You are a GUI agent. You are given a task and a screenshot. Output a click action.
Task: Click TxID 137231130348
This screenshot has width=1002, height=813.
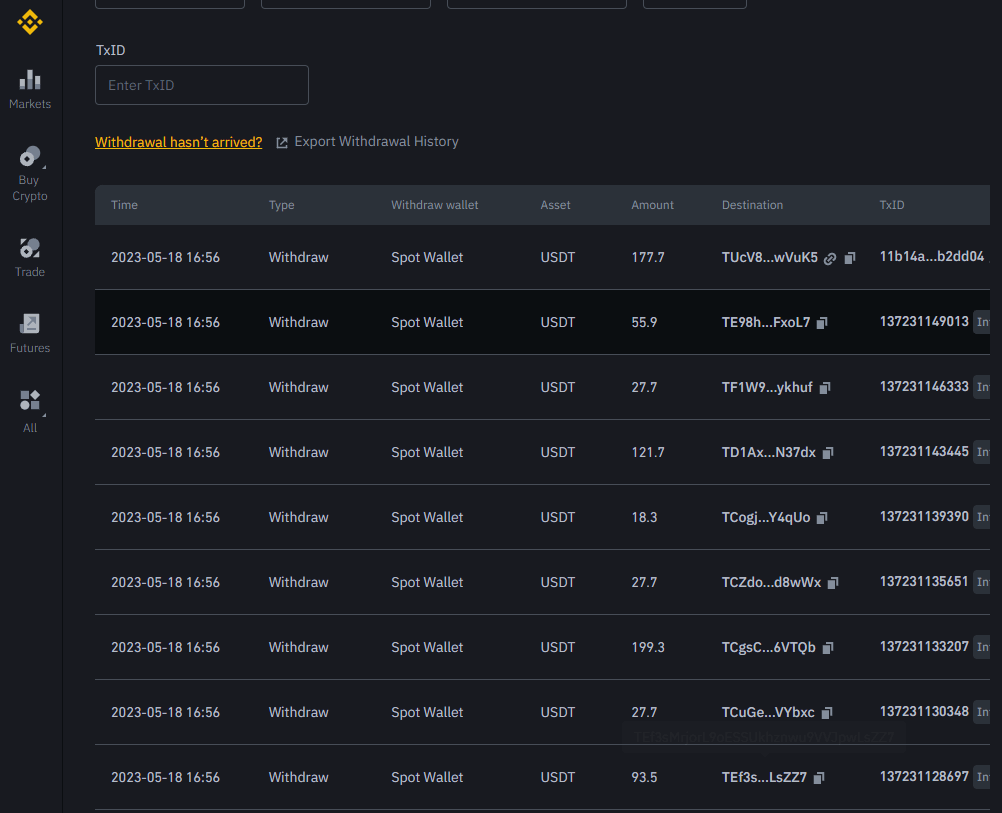[x=924, y=712]
